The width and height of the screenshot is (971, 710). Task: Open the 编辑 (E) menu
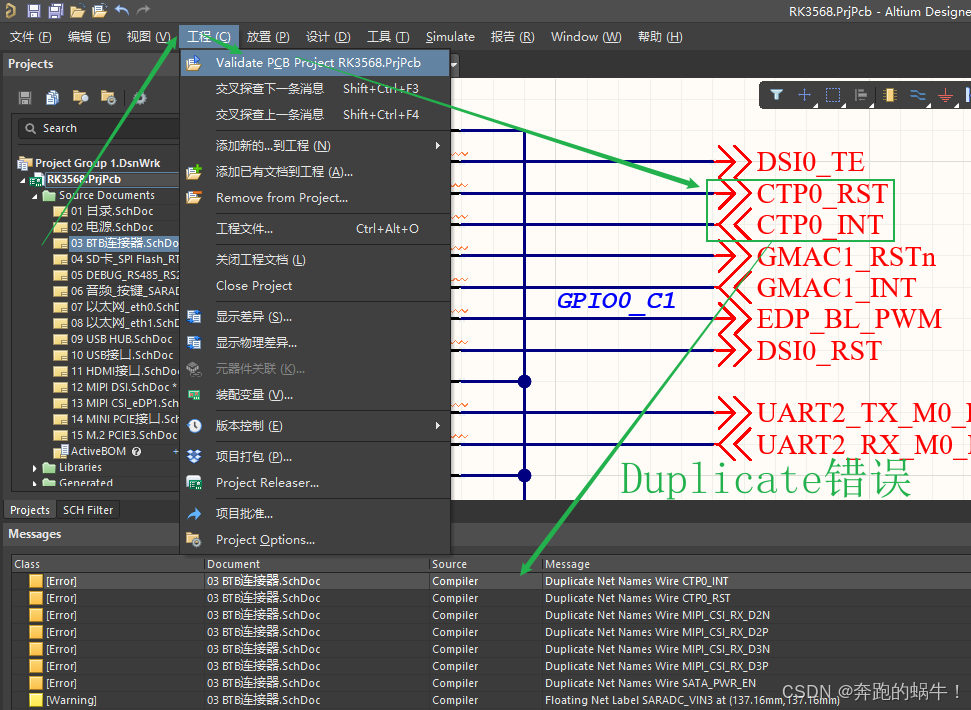click(89, 37)
